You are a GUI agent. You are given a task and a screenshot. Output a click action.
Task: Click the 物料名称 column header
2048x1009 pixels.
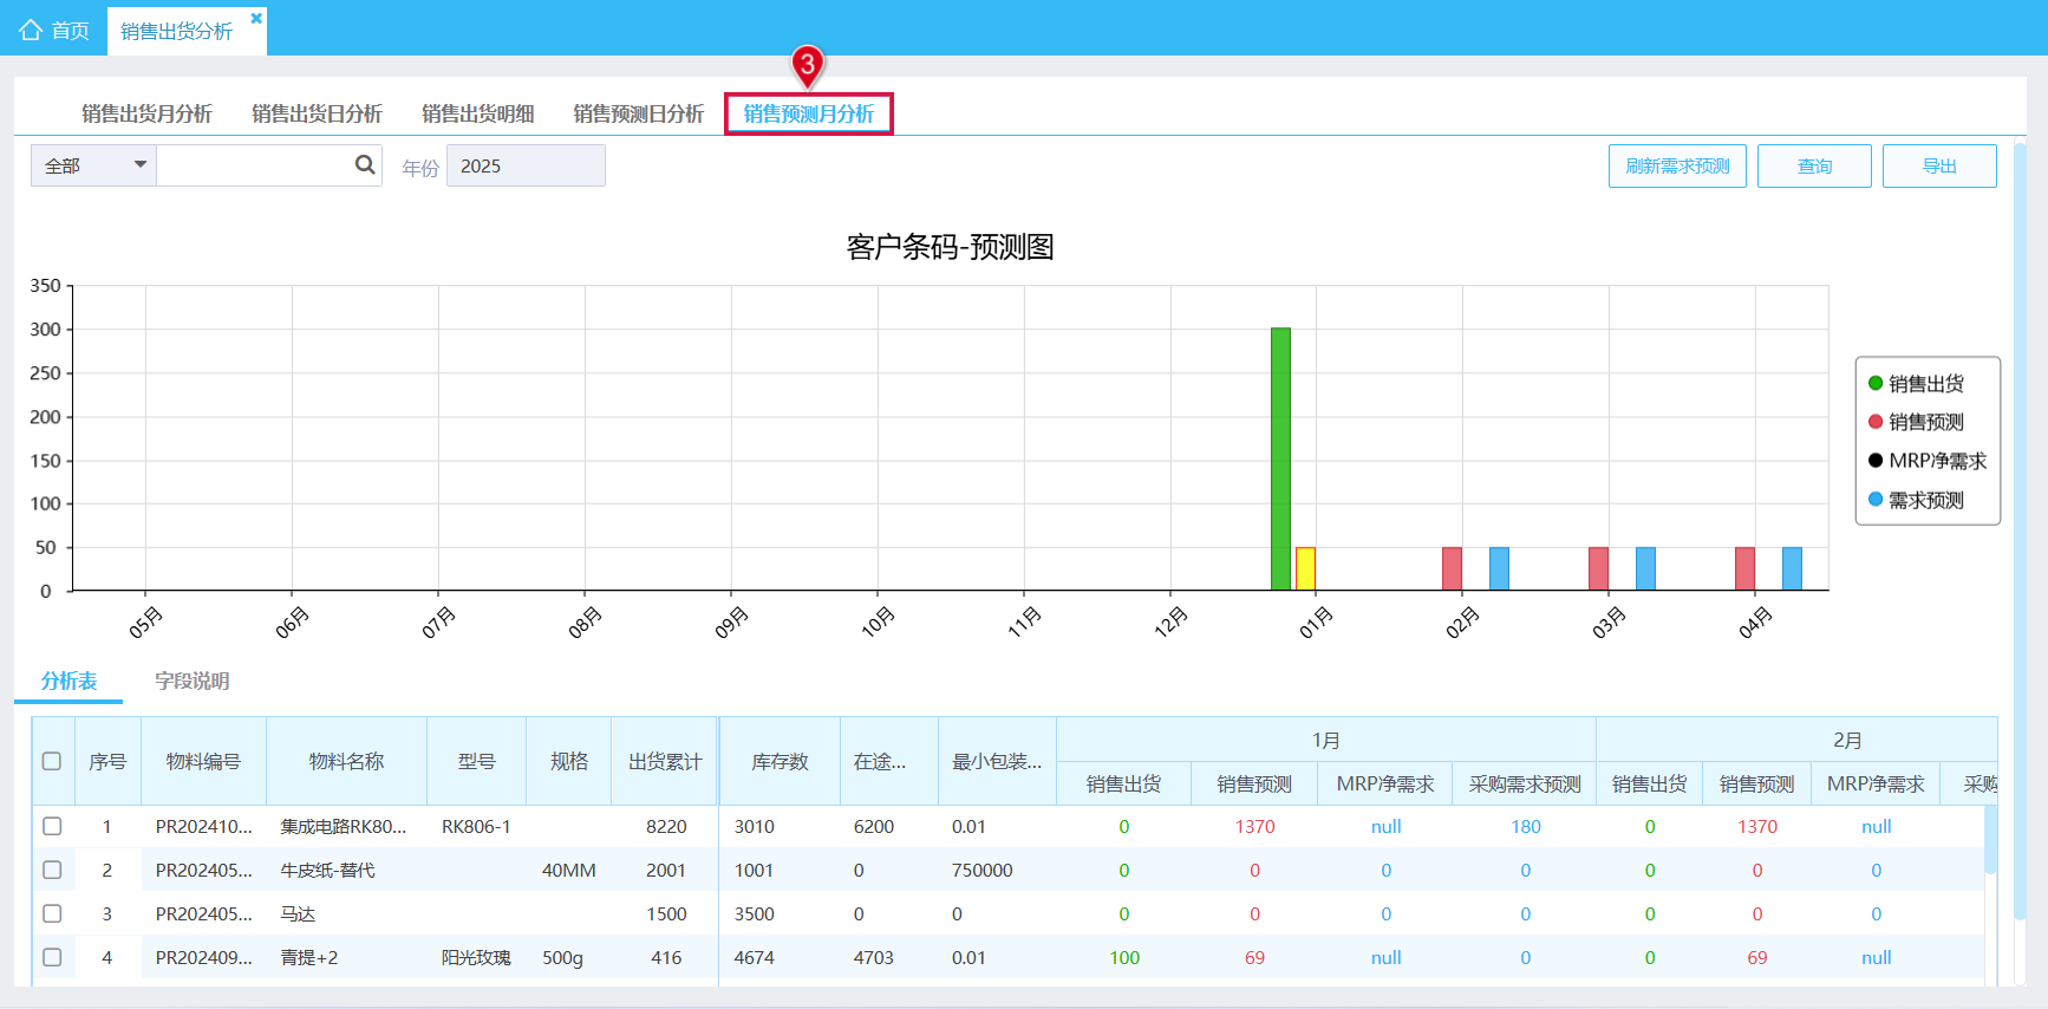coord(346,761)
